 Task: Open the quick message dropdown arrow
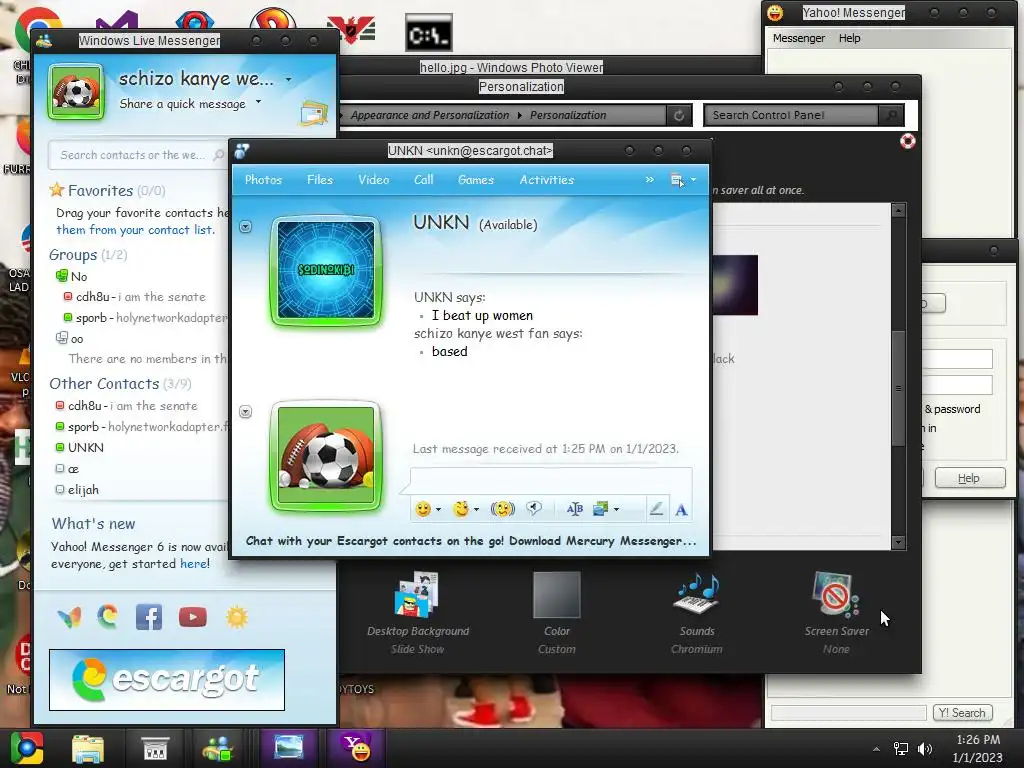pyautogui.click(x=259, y=102)
